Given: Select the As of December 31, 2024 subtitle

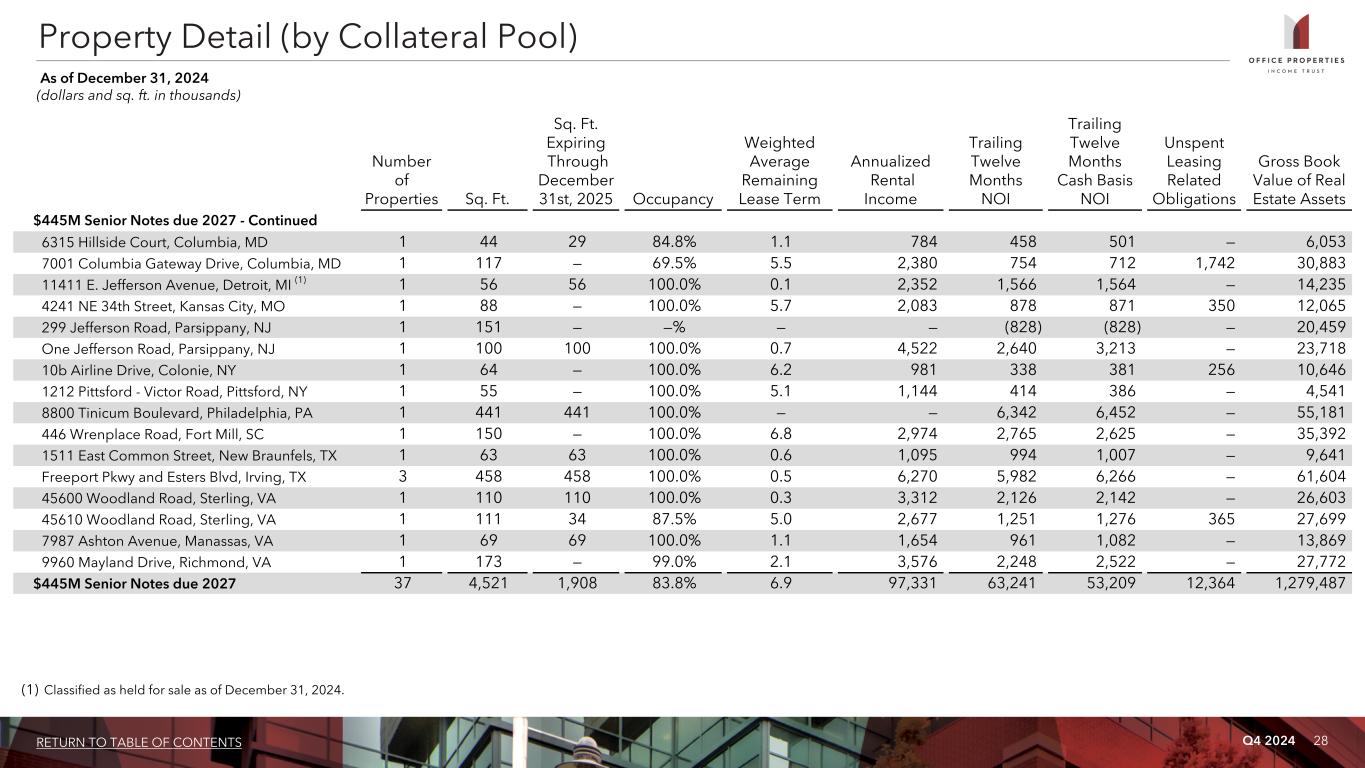Looking at the screenshot, I should tap(123, 78).
